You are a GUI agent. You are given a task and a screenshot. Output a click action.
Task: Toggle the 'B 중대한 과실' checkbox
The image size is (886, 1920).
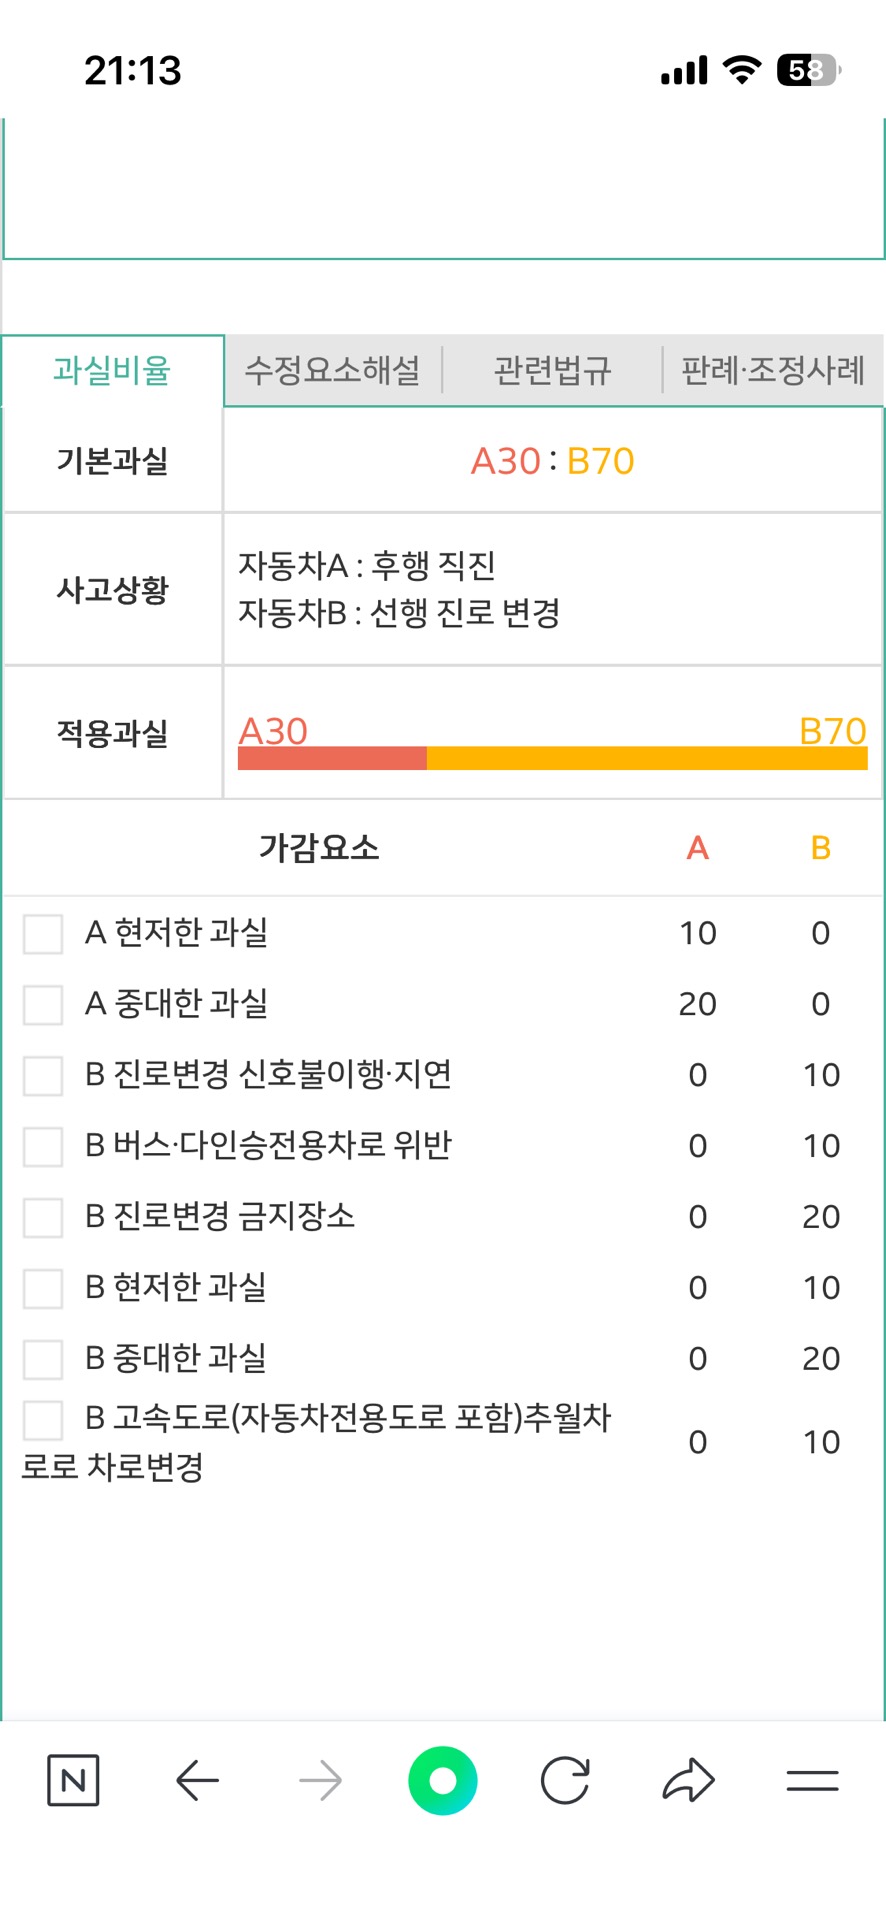click(x=43, y=1360)
